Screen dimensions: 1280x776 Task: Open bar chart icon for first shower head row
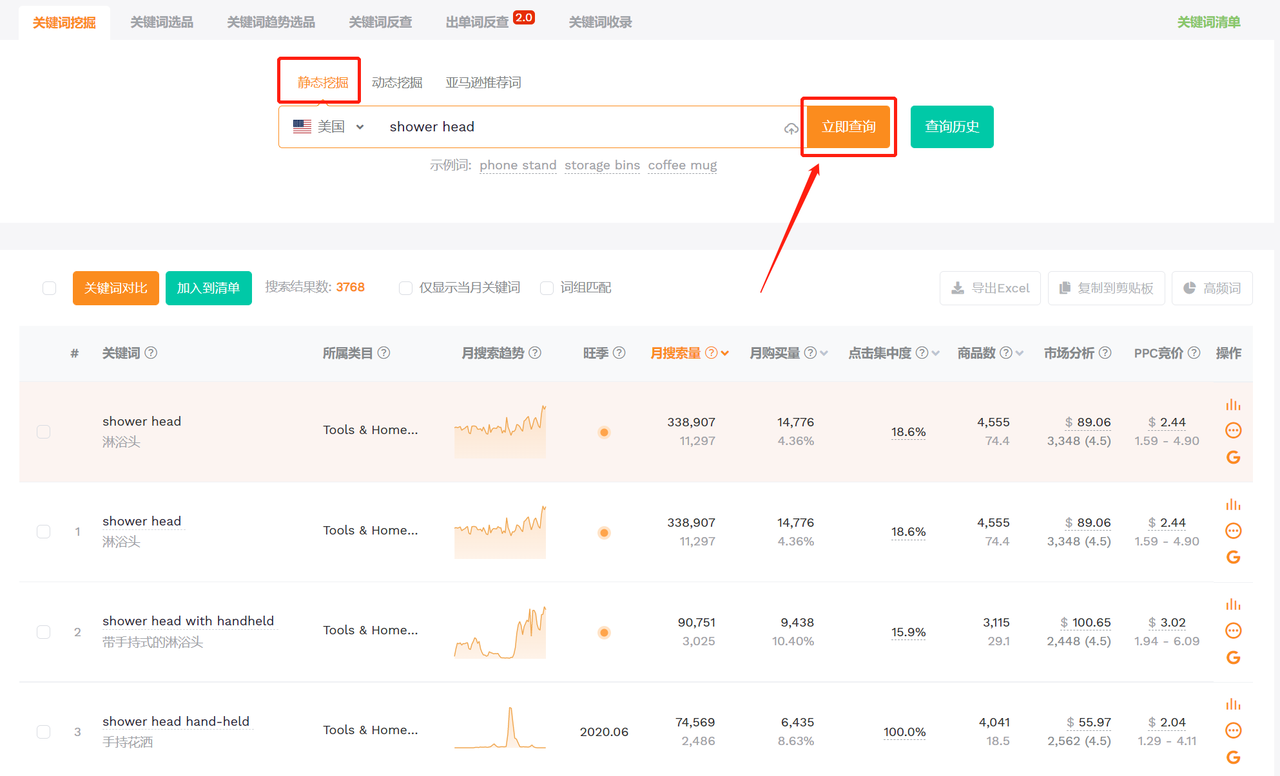coord(1233,405)
